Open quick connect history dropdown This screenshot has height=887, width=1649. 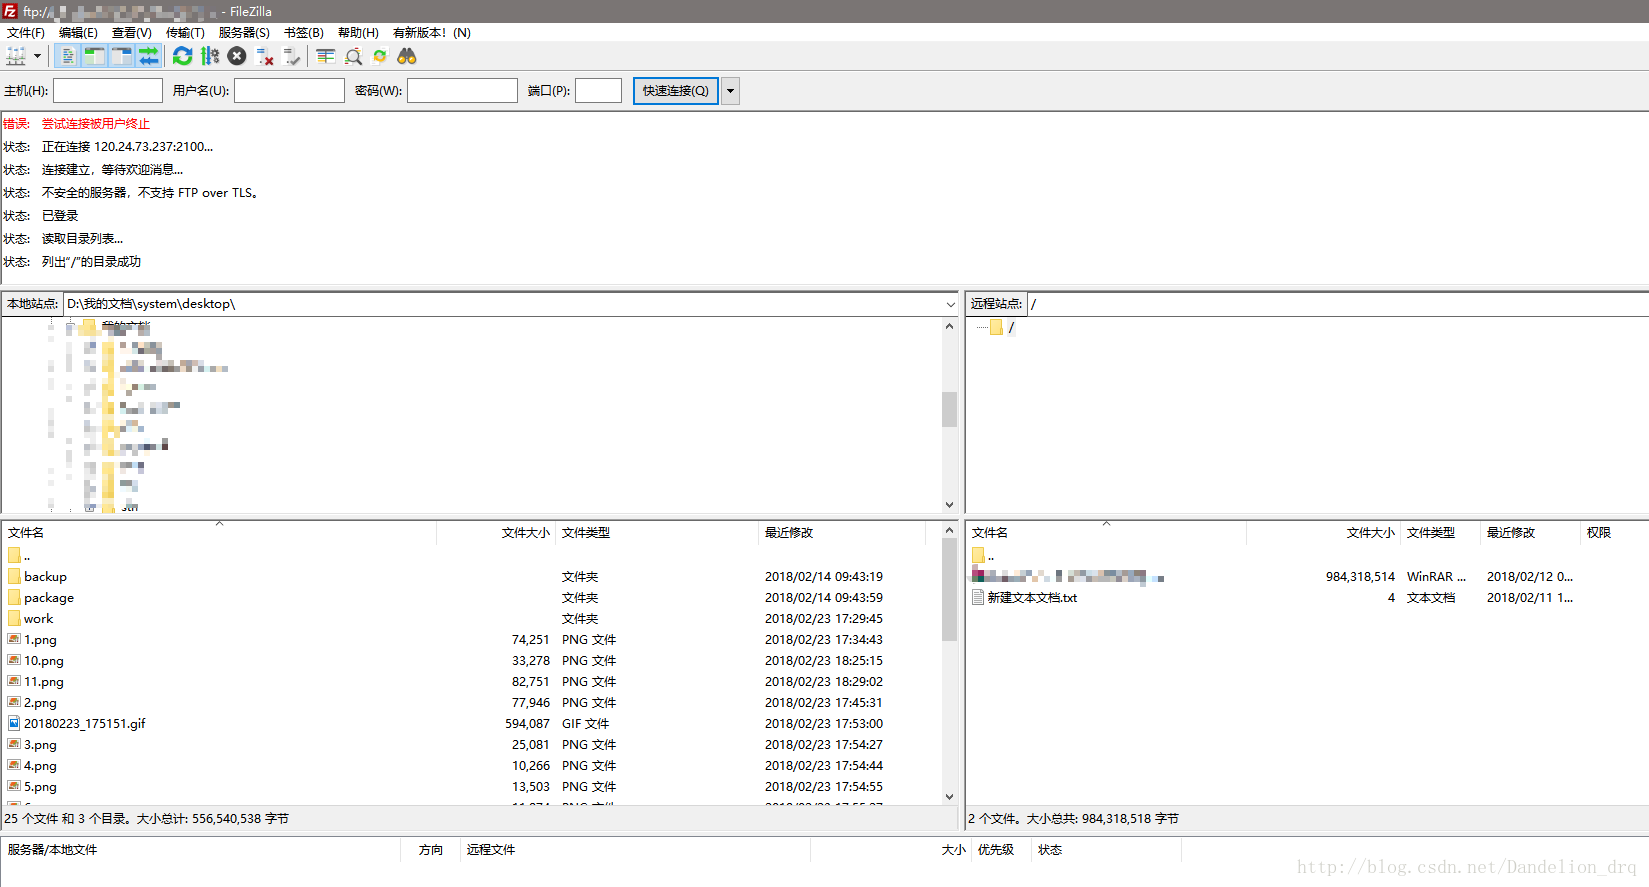coord(731,91)
